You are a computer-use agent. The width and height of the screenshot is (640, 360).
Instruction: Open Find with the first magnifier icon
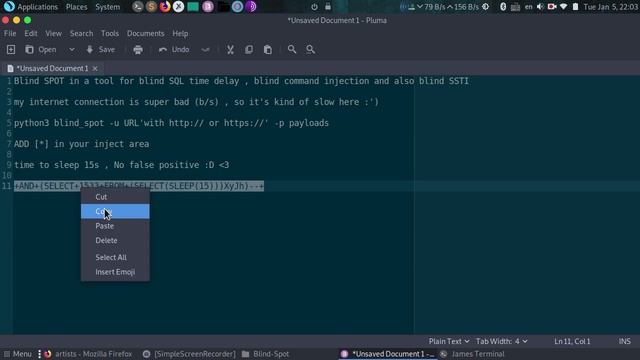coord(291,49)
